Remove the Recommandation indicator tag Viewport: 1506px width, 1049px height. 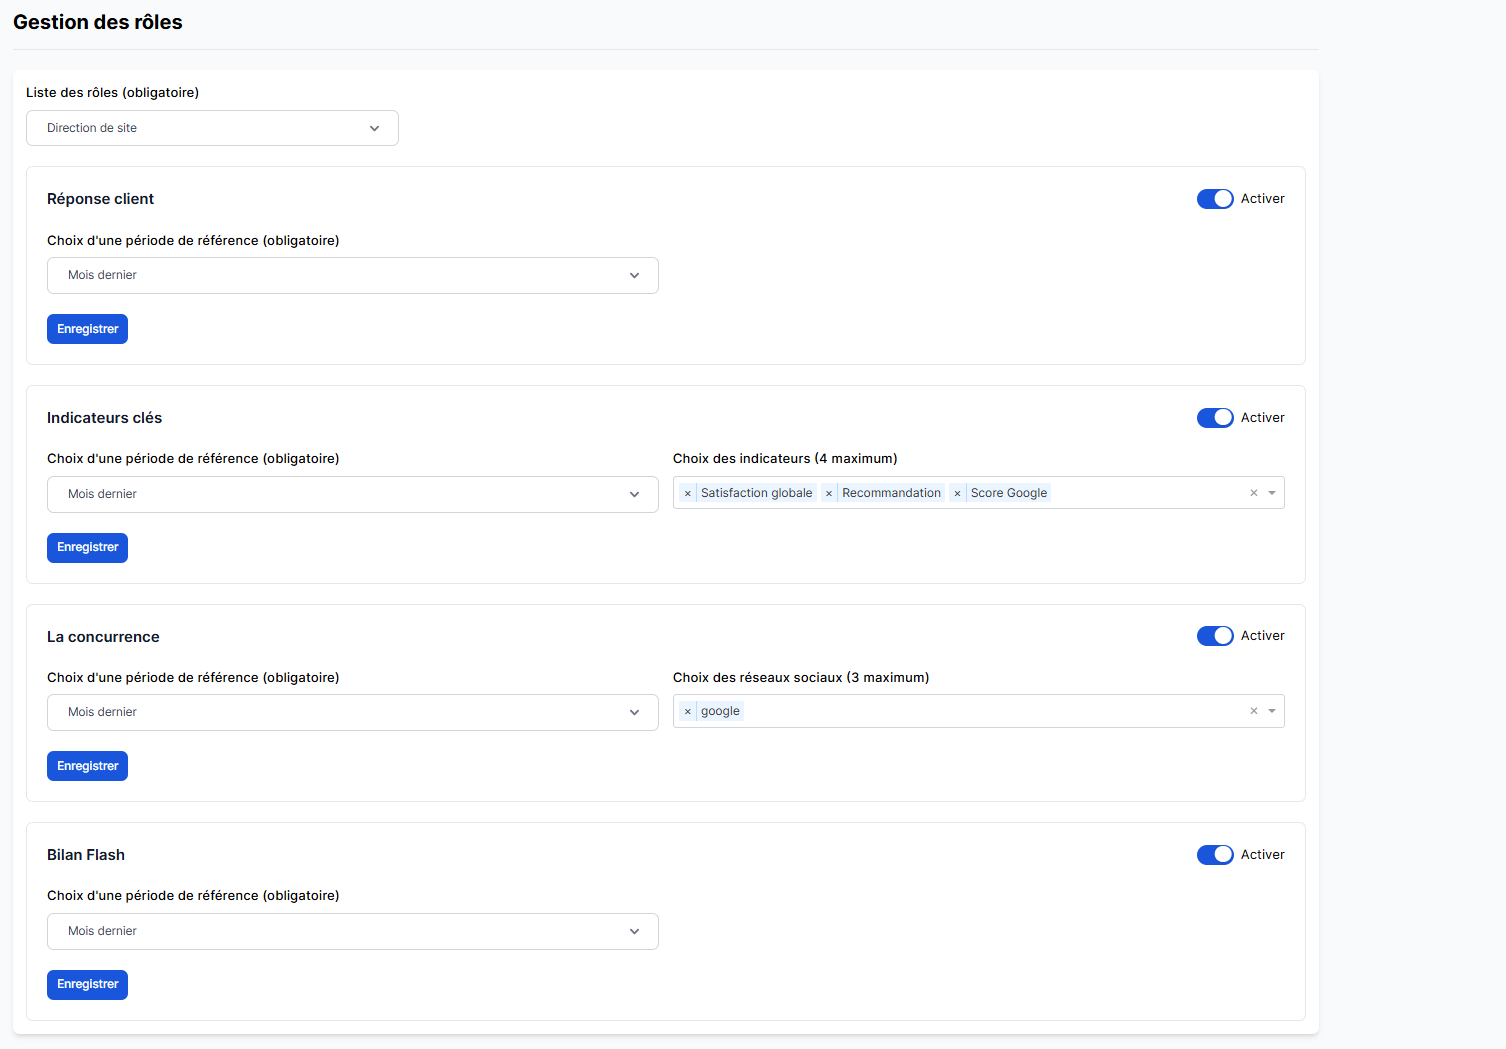click(829, 493)
